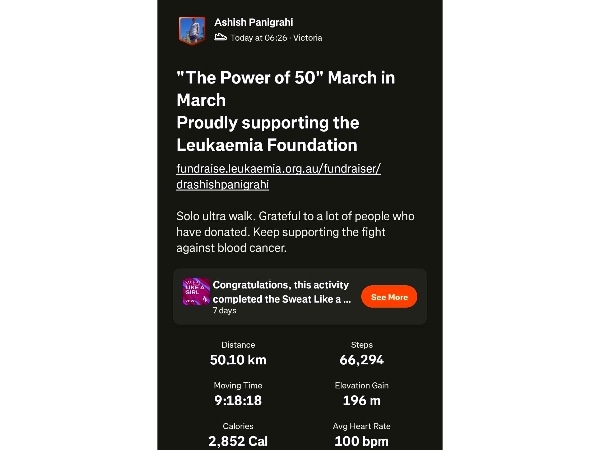Tap the Sweat Like a Girl challenge badge
600x450 pixels.
click(x=195, y=292)
